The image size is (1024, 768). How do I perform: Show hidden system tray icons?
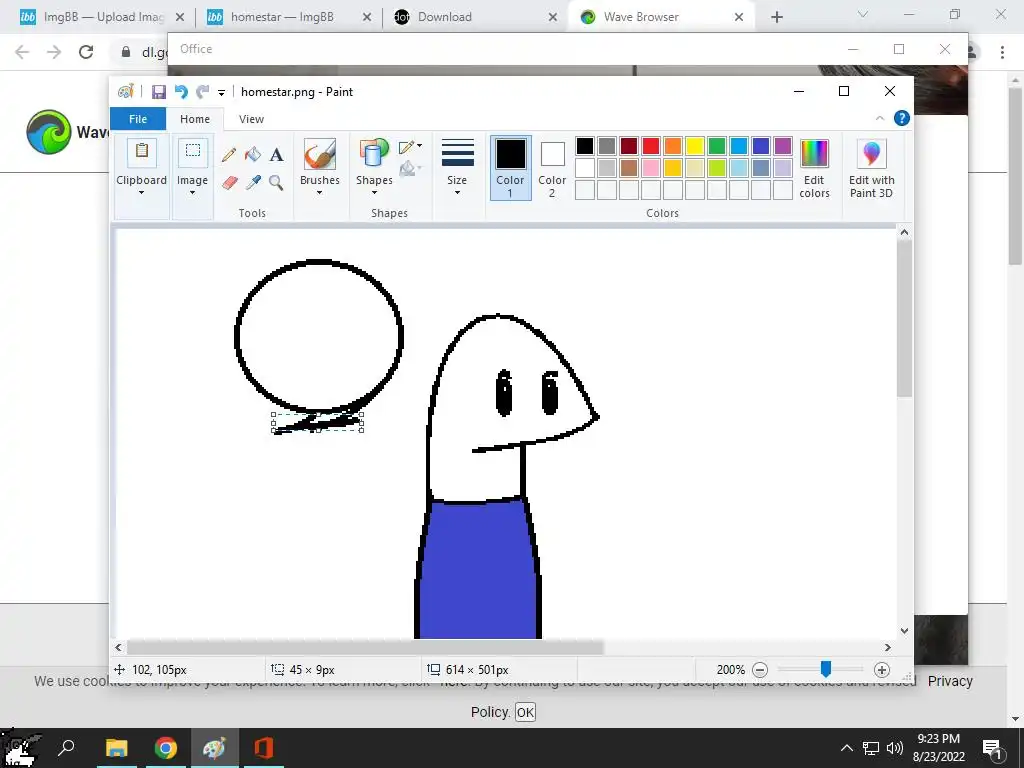pos(846,748)
